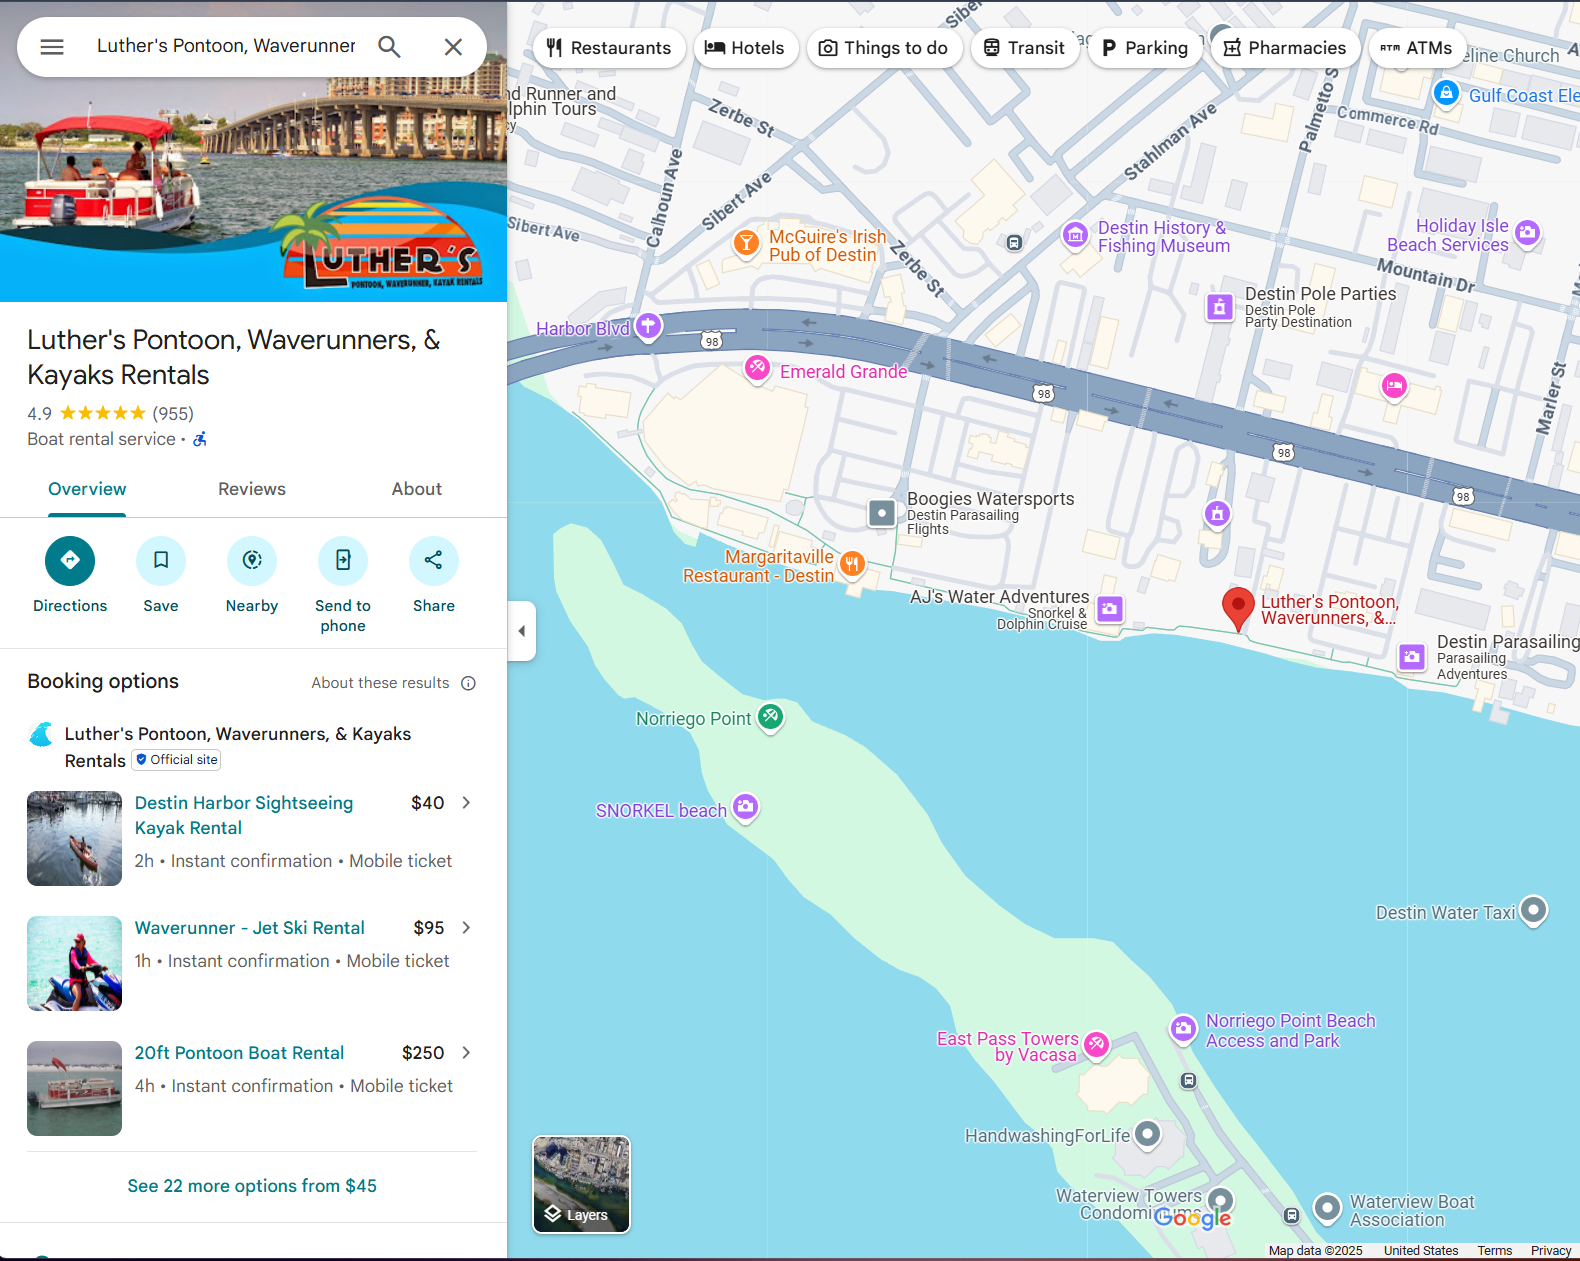Viewport: 1580px width, 1261px height.
Task: Select Gulf Coast Ele charging marker
Action: (x=1446, y=94)
